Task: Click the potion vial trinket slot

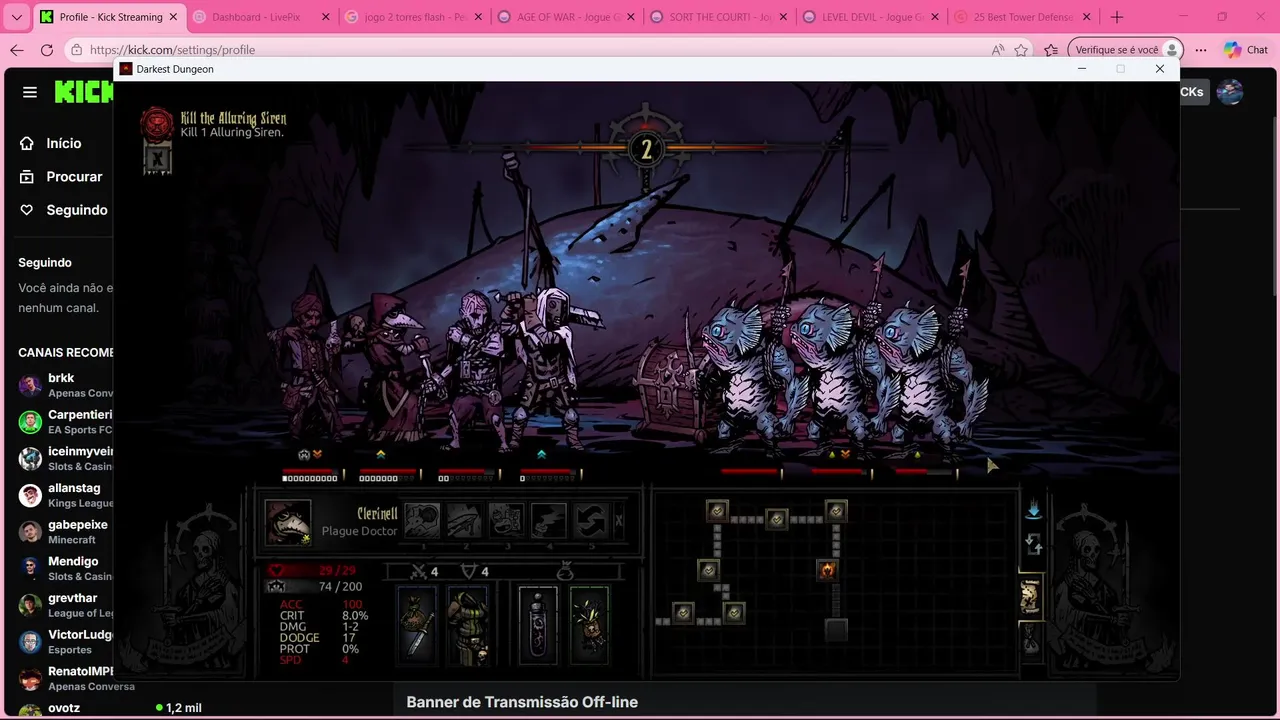Action: pos(538,625)
